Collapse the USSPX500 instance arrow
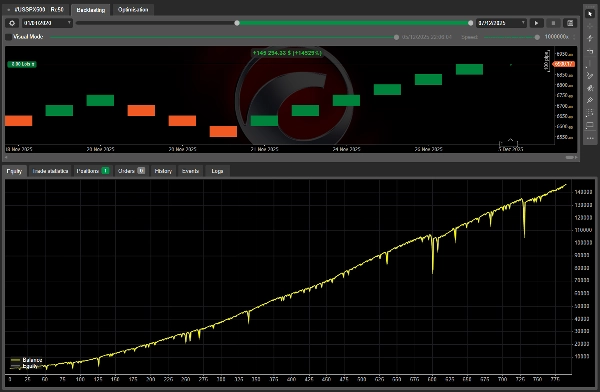 8,10
